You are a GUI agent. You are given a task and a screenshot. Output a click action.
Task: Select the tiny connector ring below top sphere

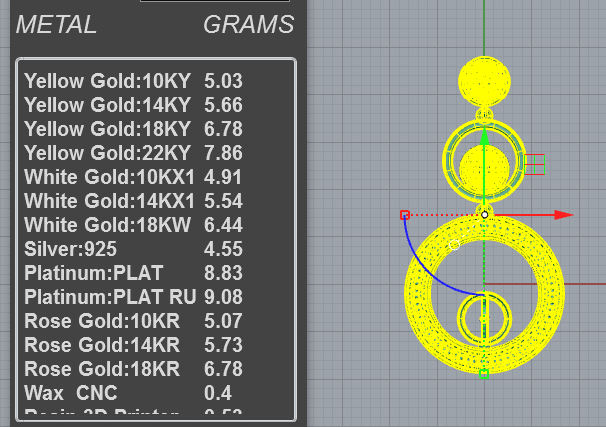(484, 114)
